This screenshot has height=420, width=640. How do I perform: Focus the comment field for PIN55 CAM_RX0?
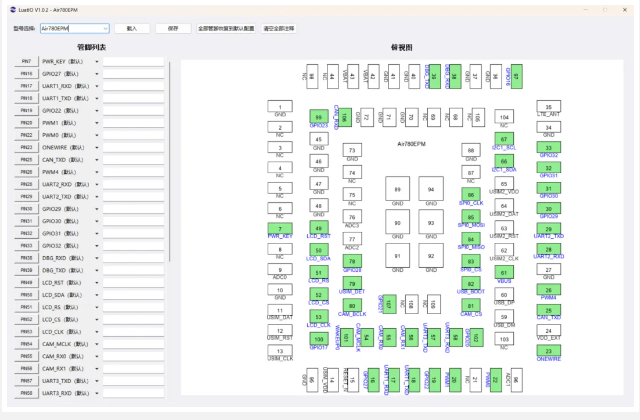[133, 356]
